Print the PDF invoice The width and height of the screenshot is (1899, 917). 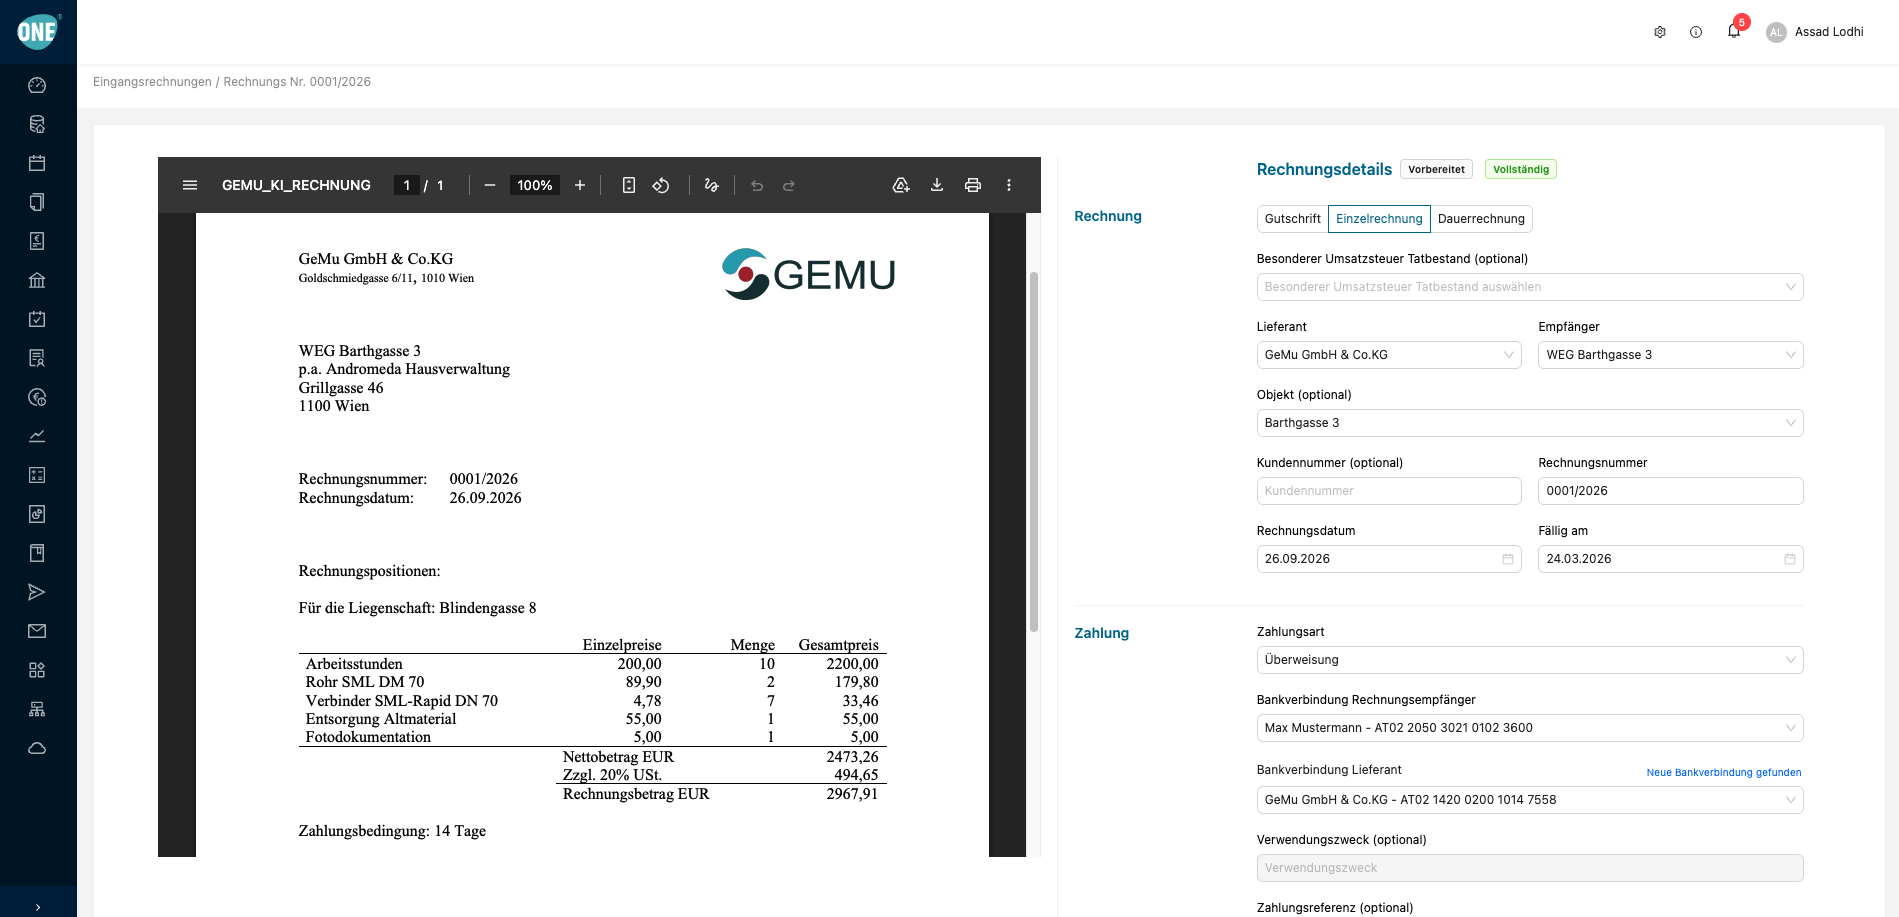point(973,185)
